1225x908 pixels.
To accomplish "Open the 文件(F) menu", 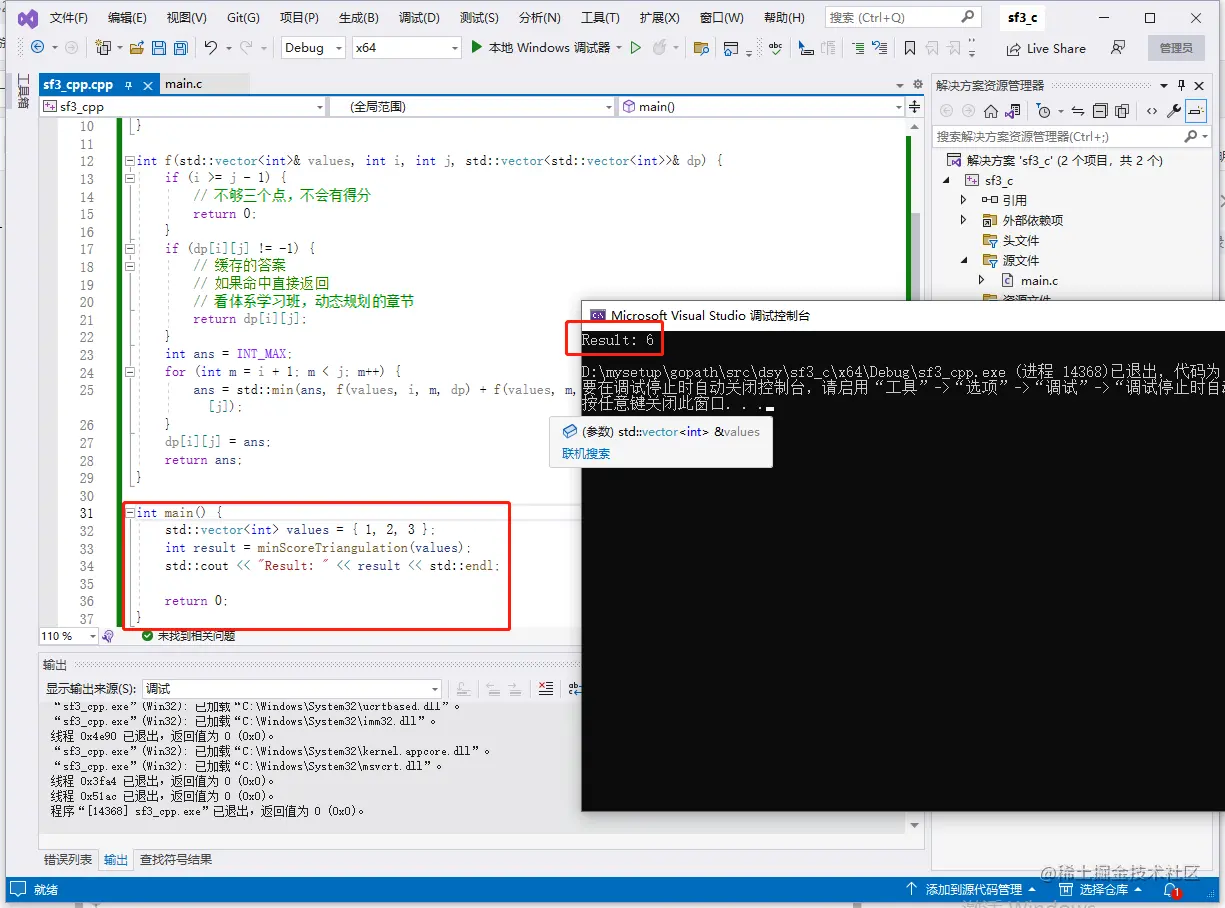I will 69,18.
